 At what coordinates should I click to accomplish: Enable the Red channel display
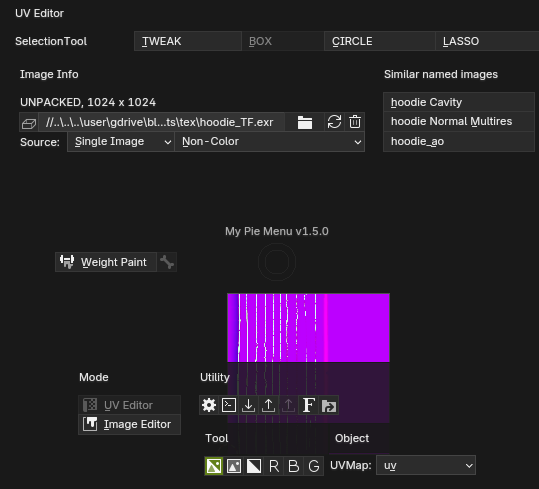click(x=274, y=466)
